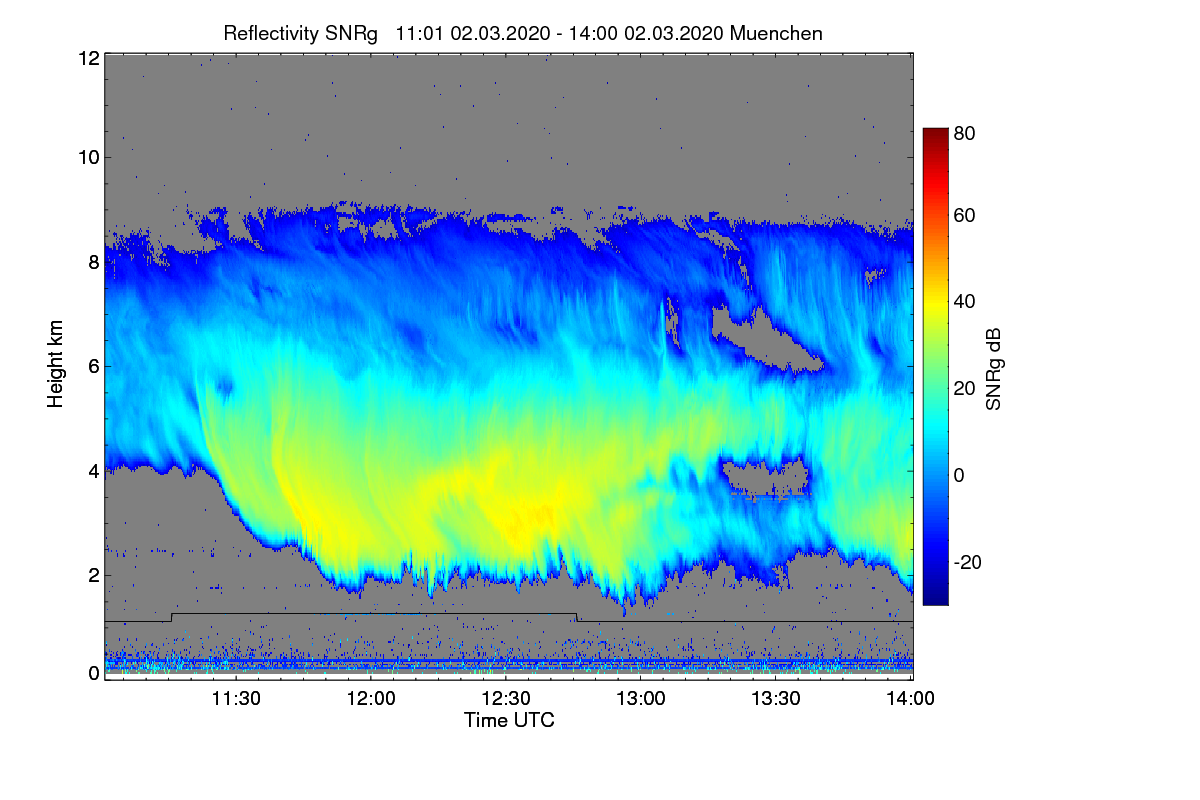Click the x-axis tick label 12:00
This screenshot has height=800, width=1200.
tap(372, 698)
